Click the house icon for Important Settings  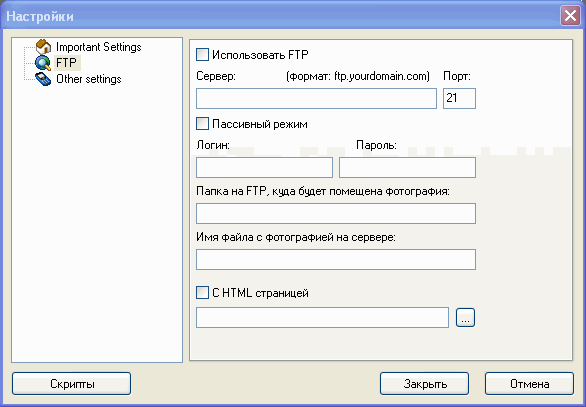coord(43,47)
